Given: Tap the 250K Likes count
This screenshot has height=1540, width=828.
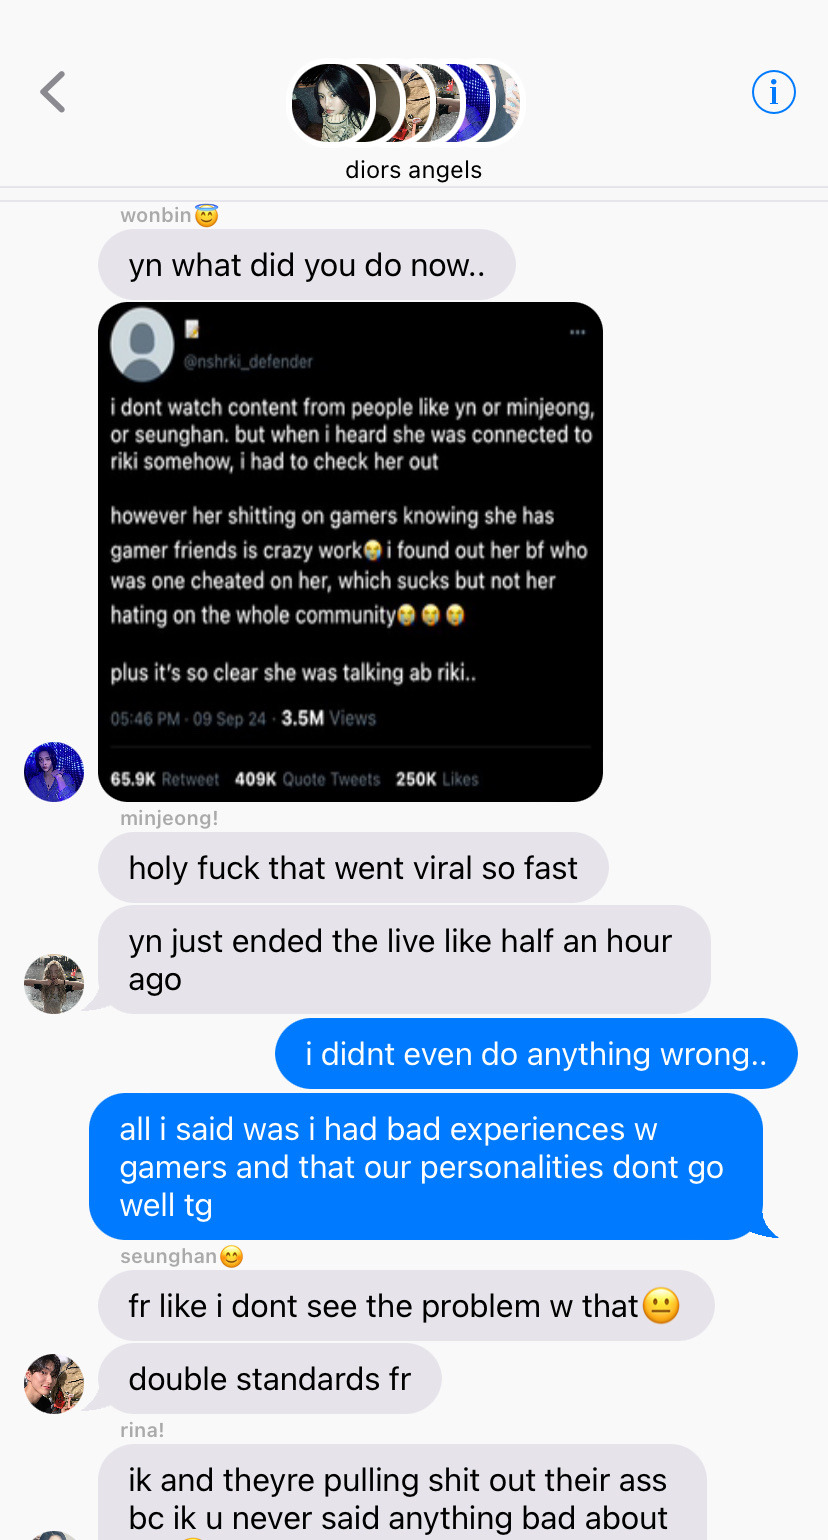Looking at the screenshot, I should 437,779.
